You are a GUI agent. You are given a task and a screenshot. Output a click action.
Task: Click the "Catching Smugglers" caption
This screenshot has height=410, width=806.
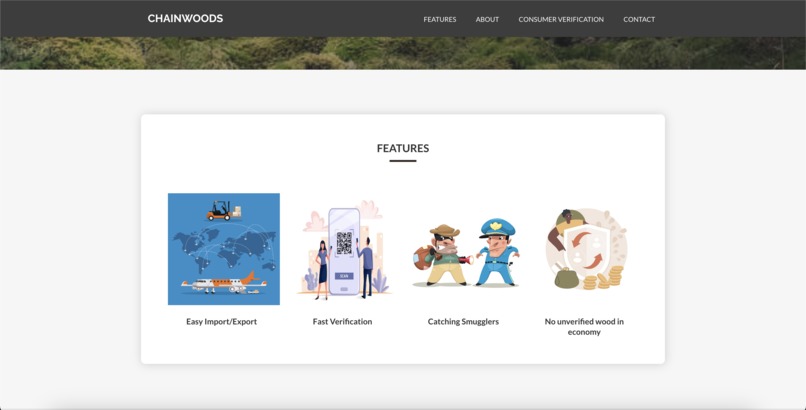tap(463, 322)
